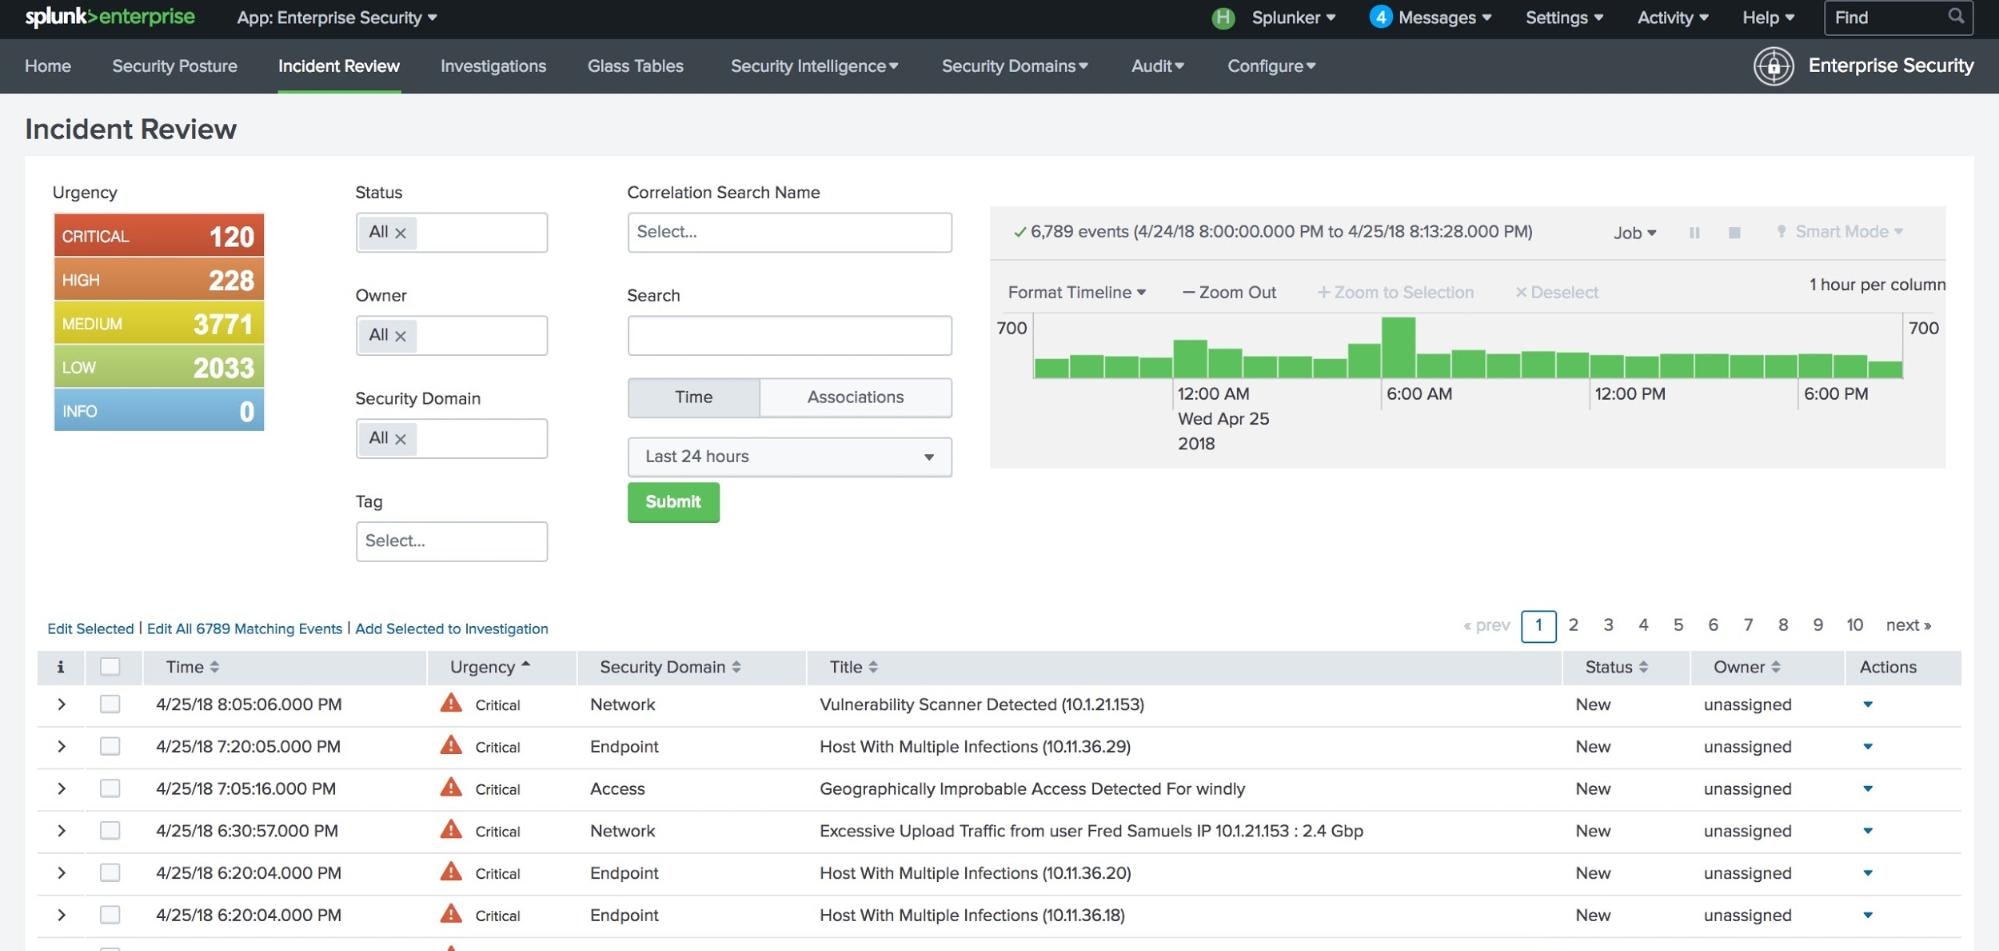
Task: Stop the search job
Action: click(x=1734, y=232)
